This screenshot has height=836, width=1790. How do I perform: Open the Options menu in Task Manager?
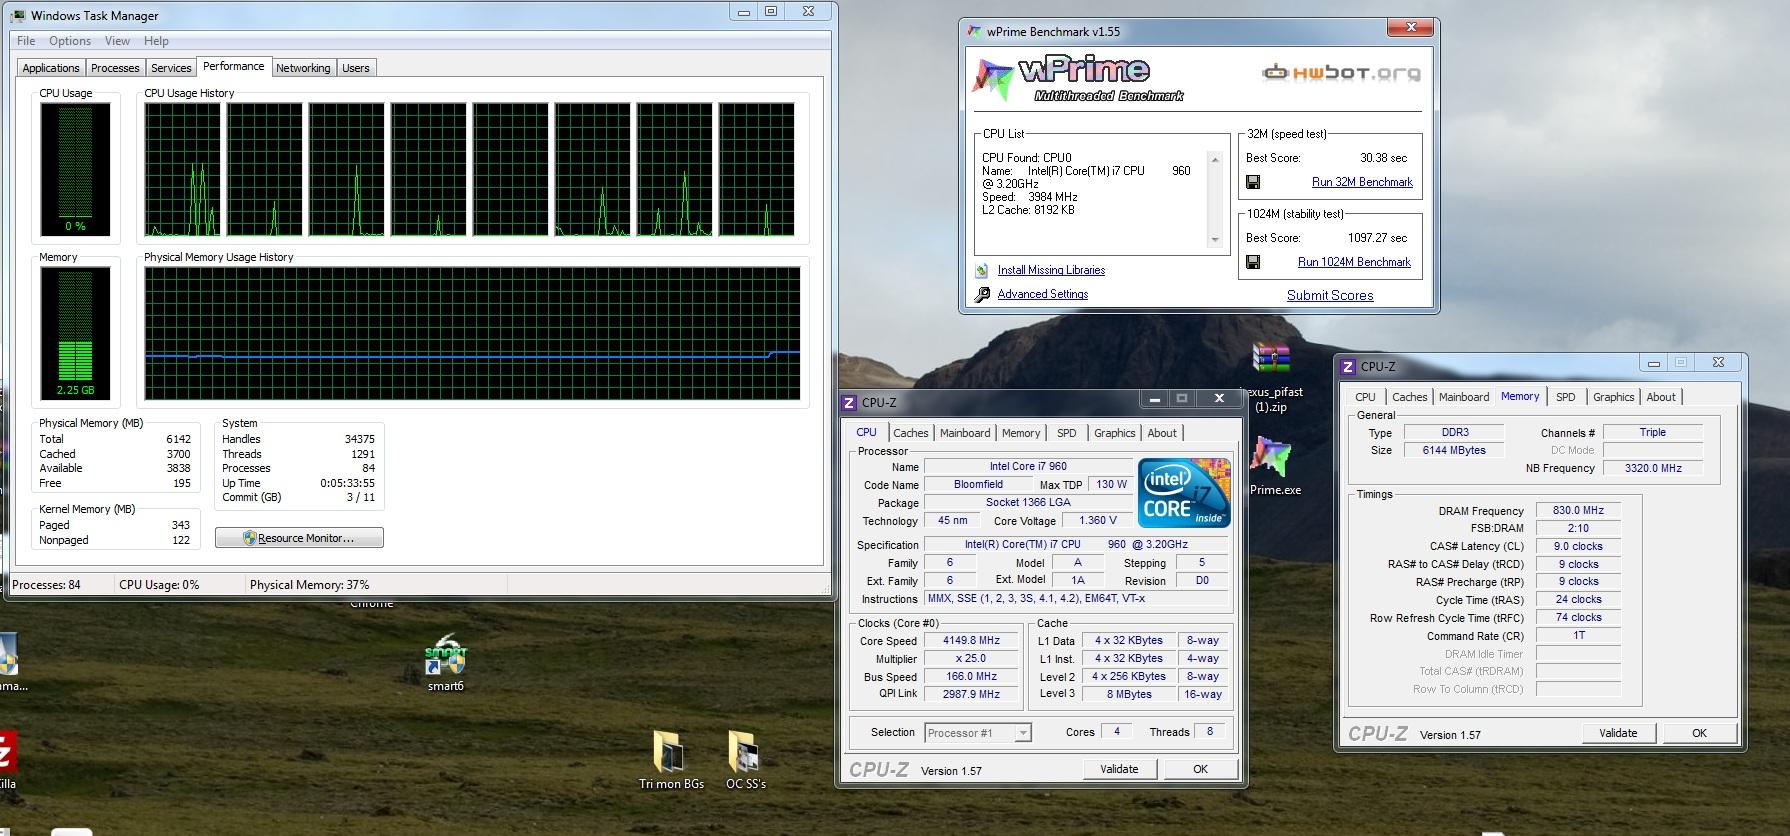coord(70,41)
